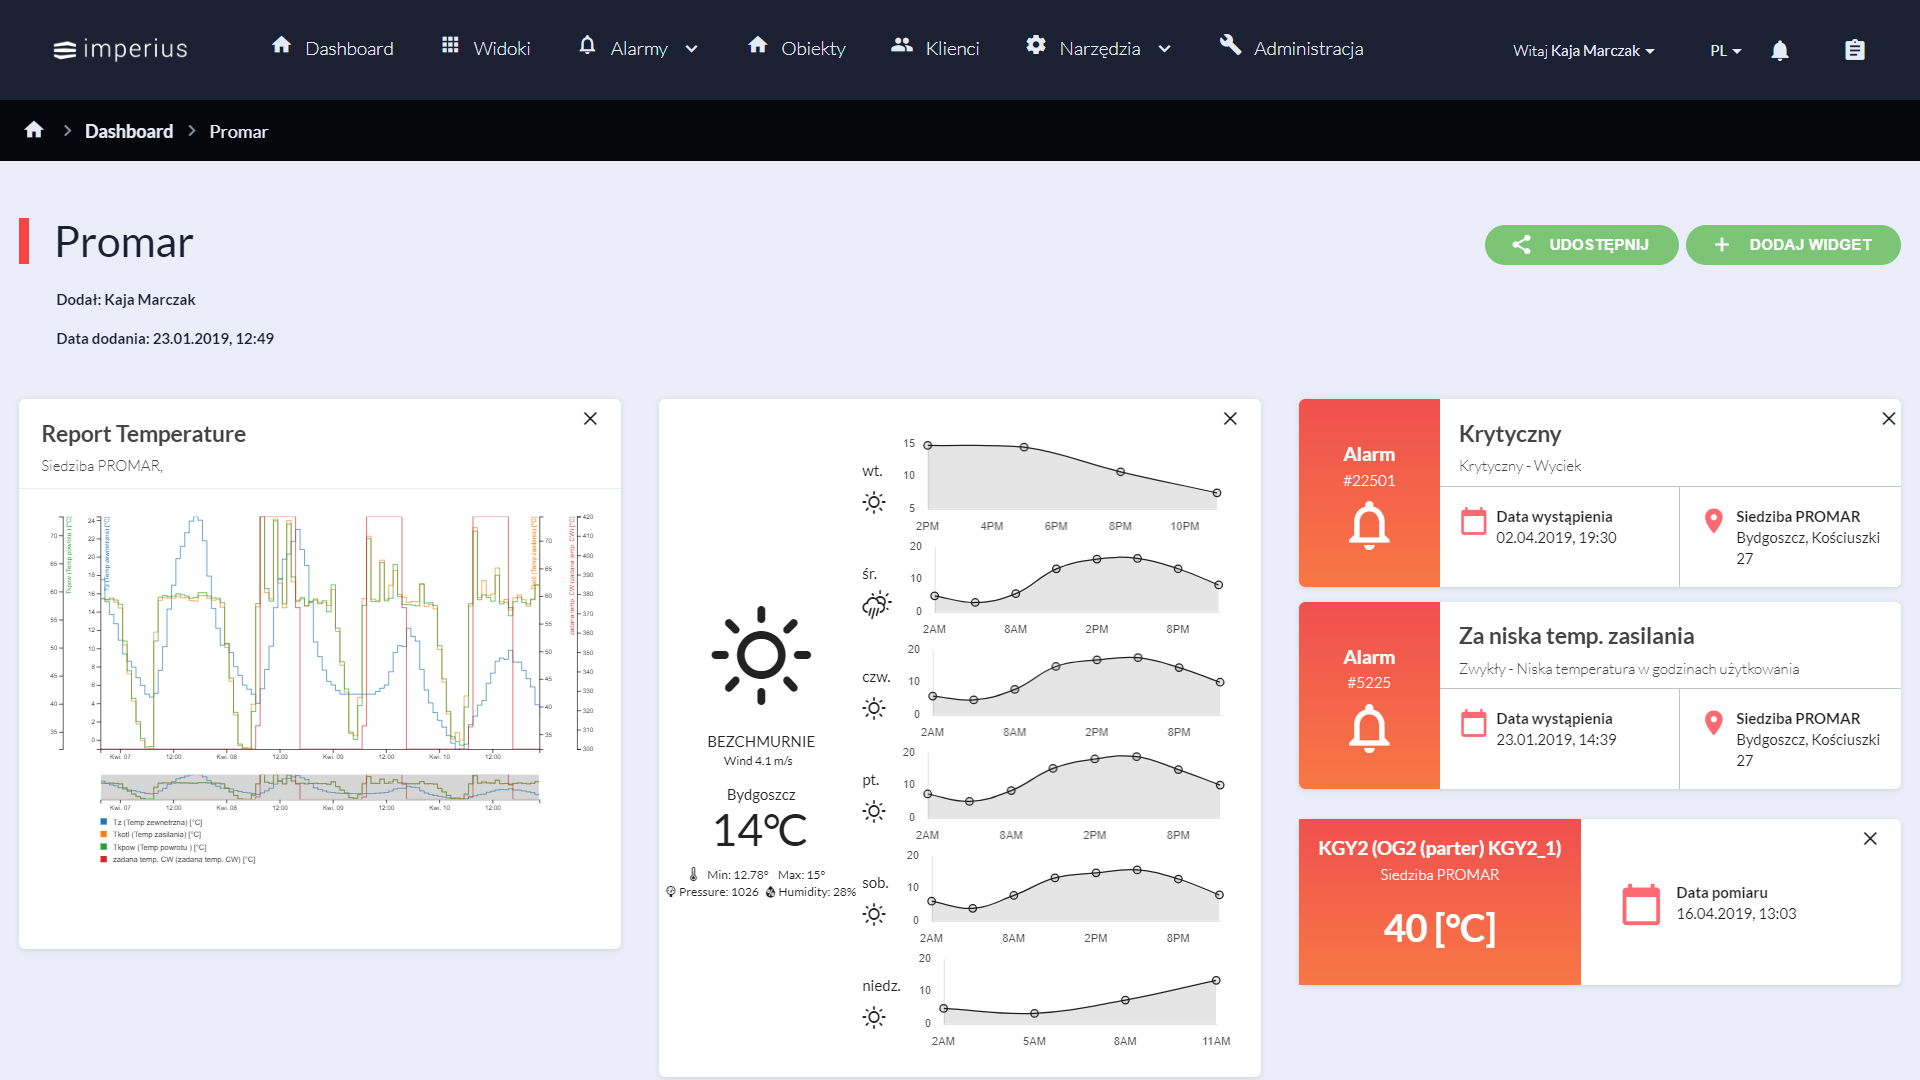The height and width of the screenshot is (1080, 1920).
Task: Go to Obiekty in the navigation
Action: point(796,48)
